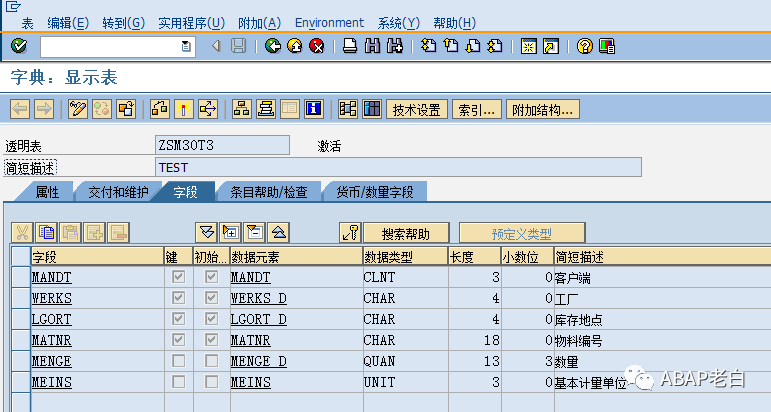771x412 pixels.
Task: Click the First Page icon
Action: [x=429, y=46]
